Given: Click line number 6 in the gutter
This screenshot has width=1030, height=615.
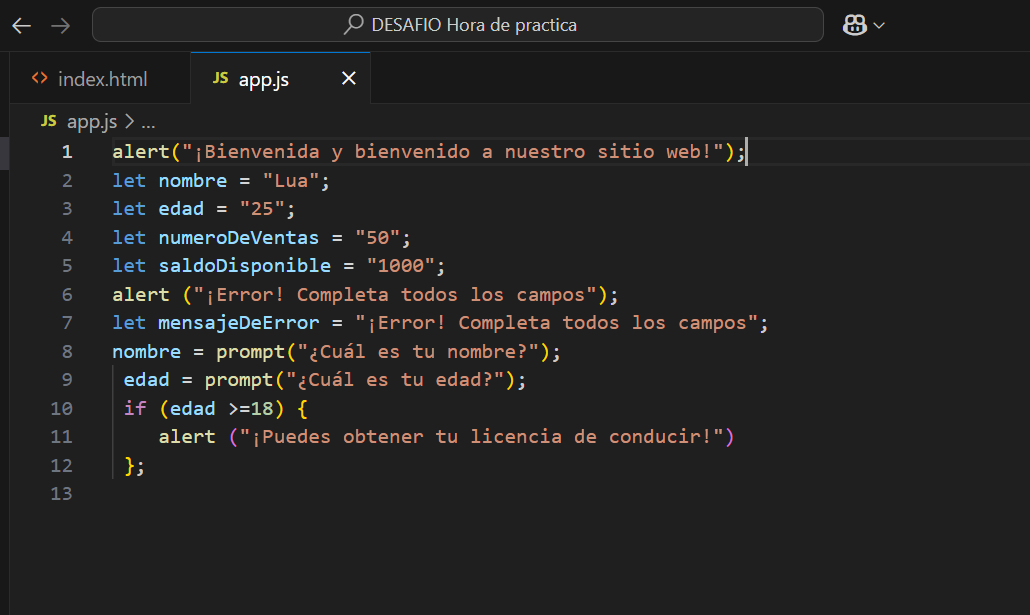Looking at the screenshot, I should point(67,294).
